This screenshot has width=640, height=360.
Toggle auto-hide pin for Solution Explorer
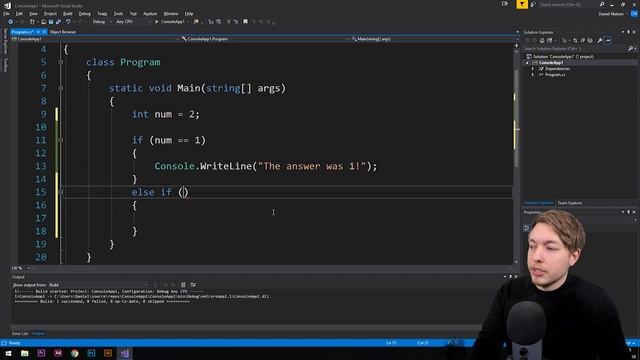coord(628,32)
